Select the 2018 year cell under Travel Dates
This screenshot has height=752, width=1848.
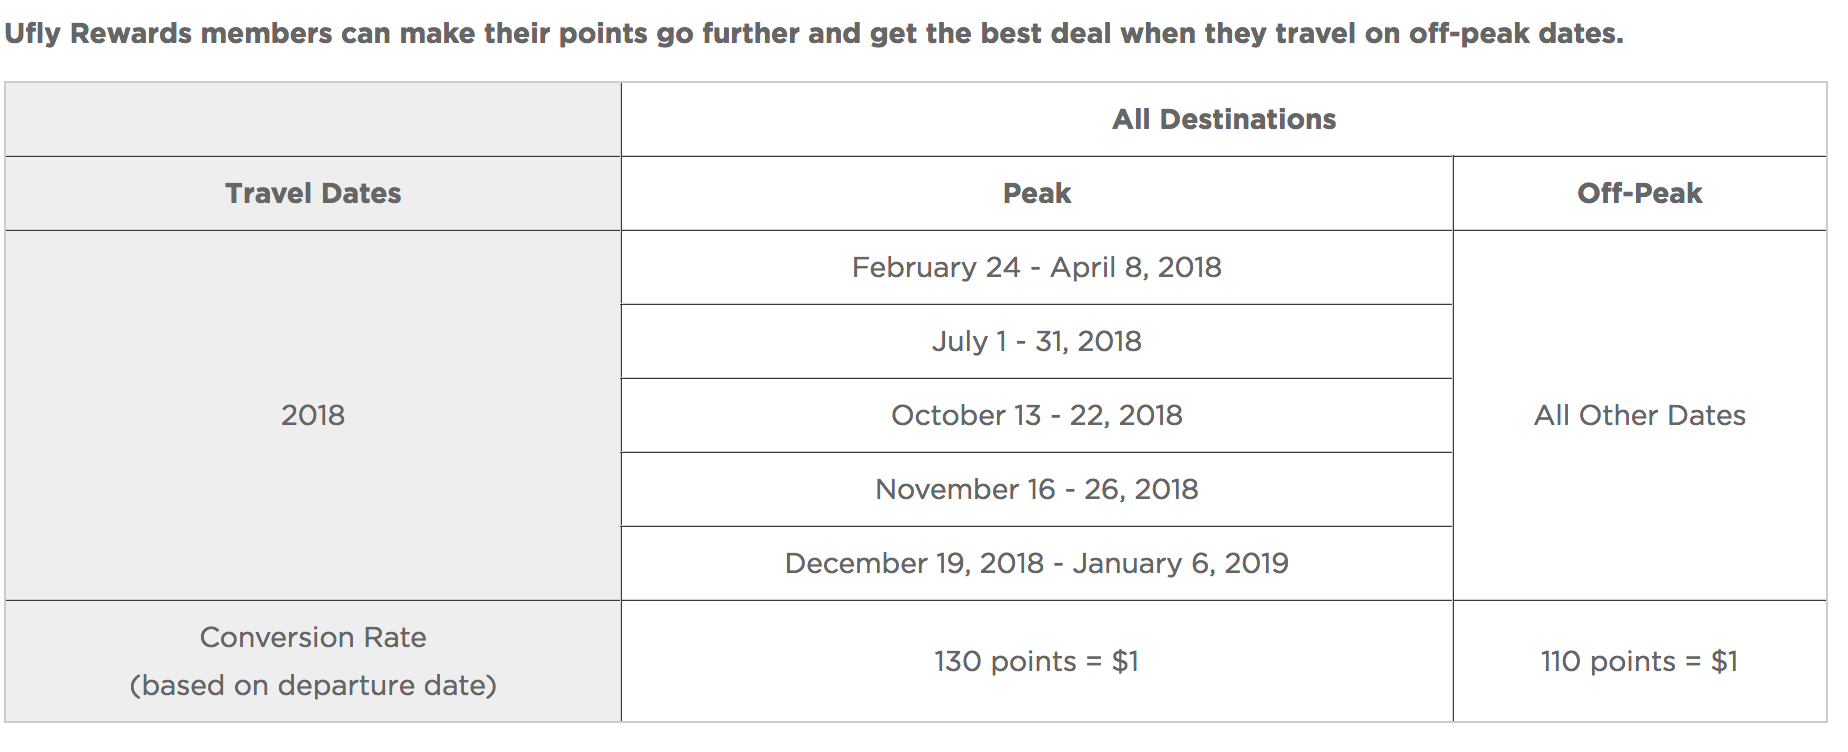click(x=313, y=415)
